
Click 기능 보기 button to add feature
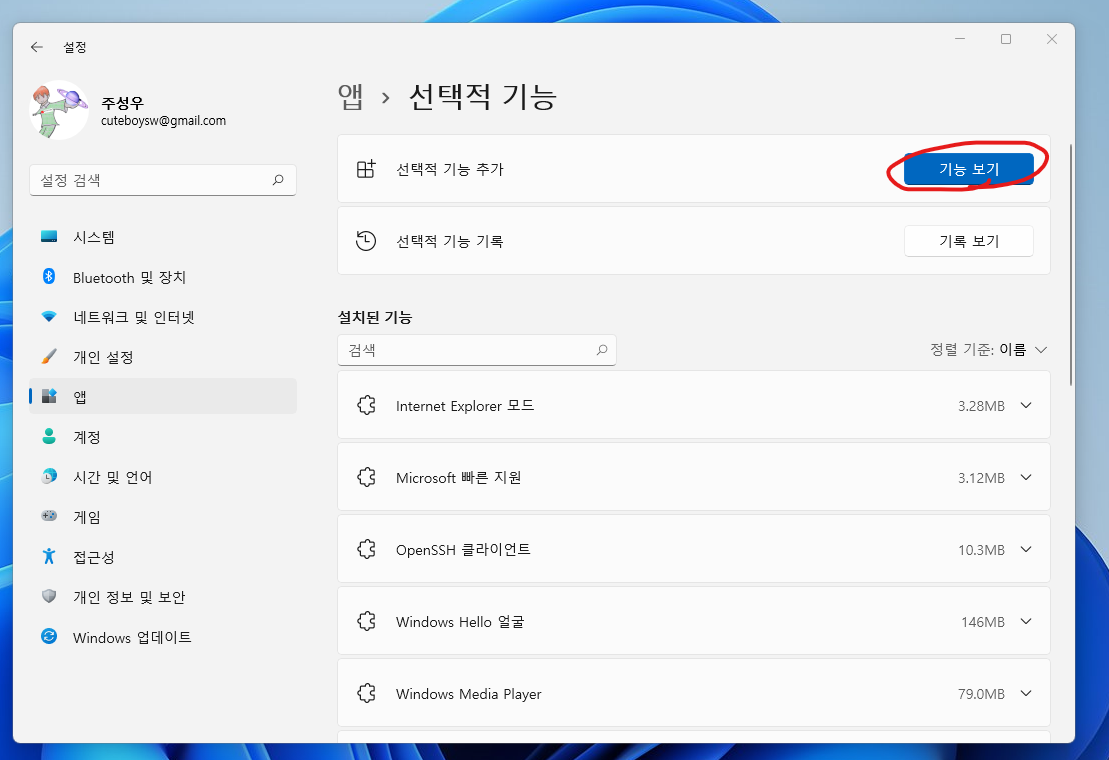(x=968, y=169)
